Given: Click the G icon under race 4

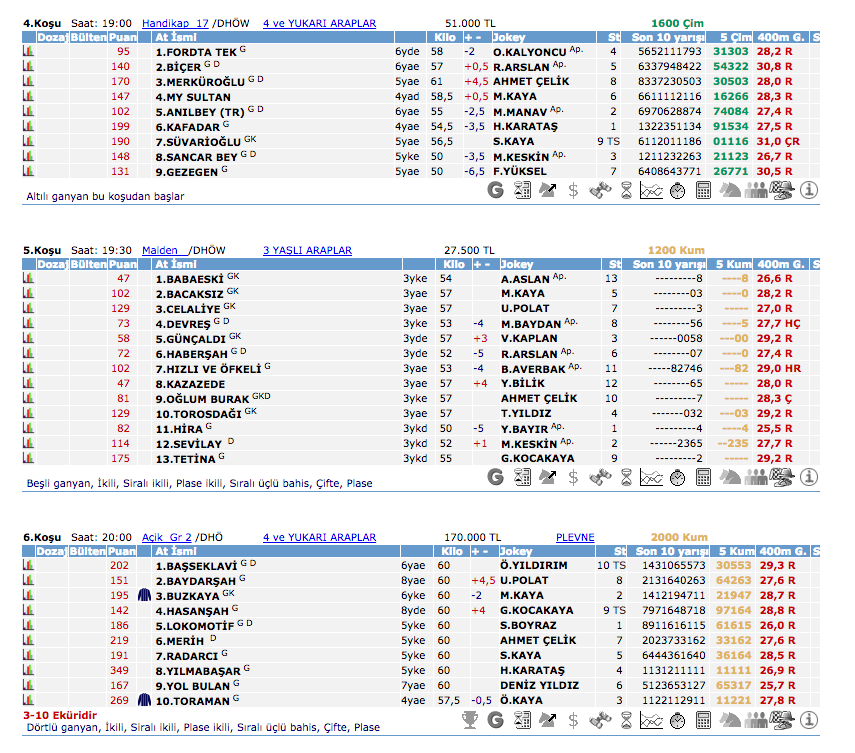Looking at the screenshot, I should [x=496, y=188].
